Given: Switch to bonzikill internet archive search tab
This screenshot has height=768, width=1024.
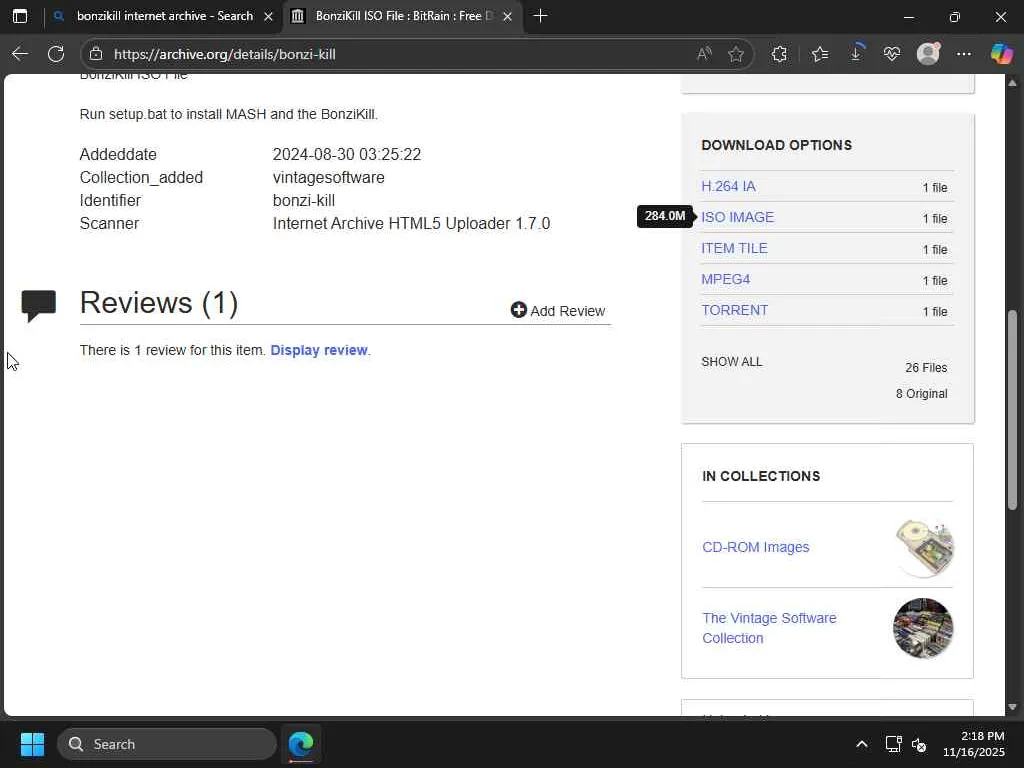Looking at the screenshot, I should pos(164,16).
